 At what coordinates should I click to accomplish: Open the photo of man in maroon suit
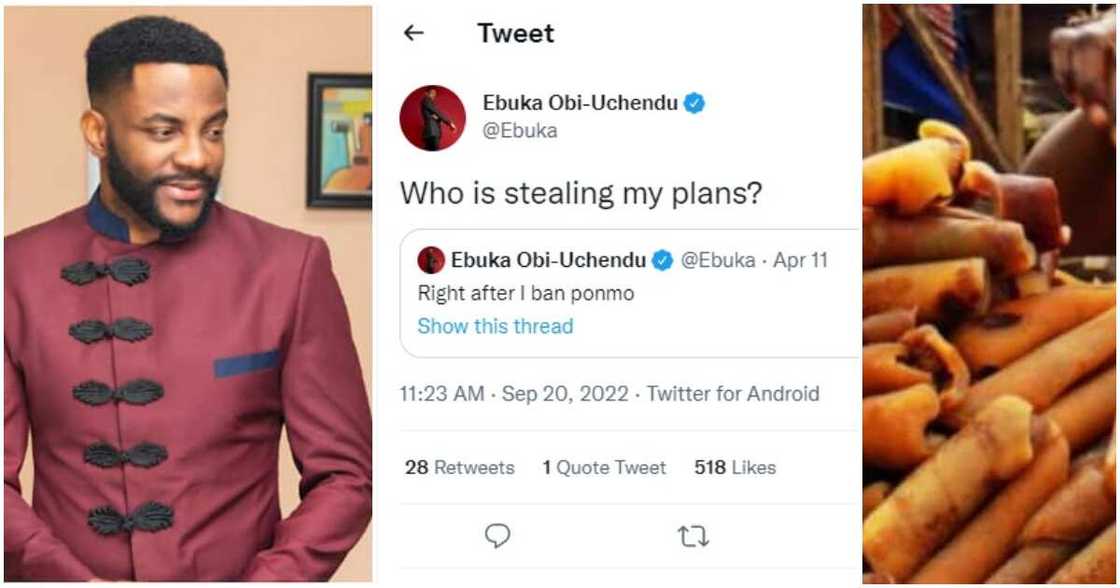[188, 294]
